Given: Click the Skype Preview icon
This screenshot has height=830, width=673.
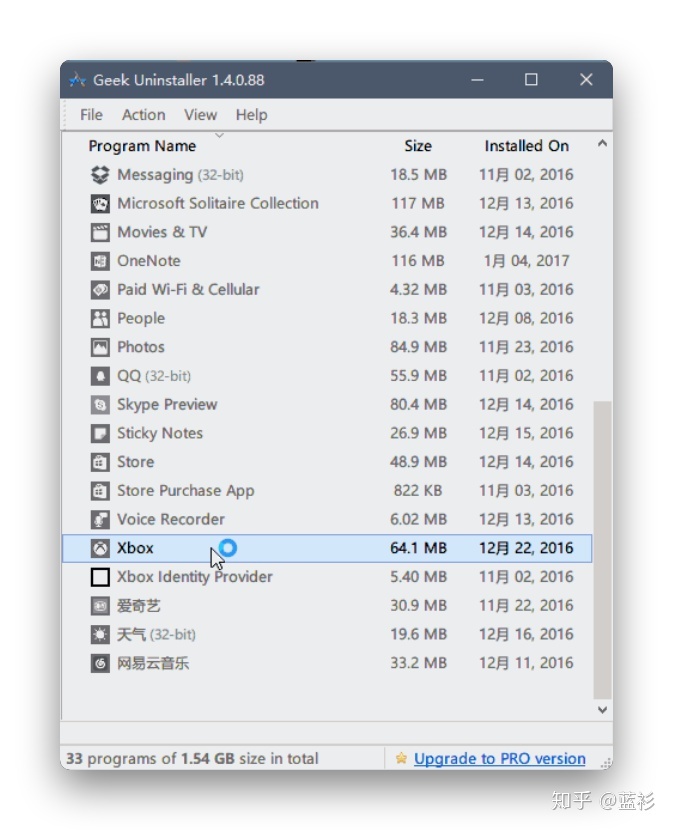Looking at the screenshot, I should [x=100, y=405].
